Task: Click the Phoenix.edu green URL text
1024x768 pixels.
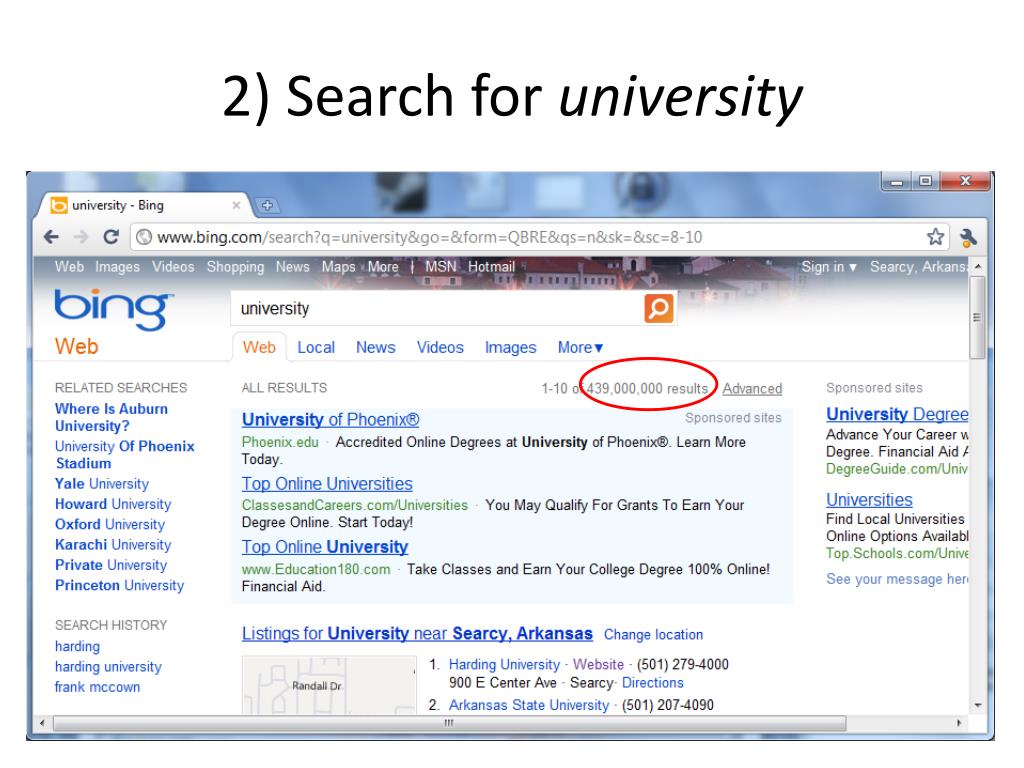Action: [x=280, y=442]
